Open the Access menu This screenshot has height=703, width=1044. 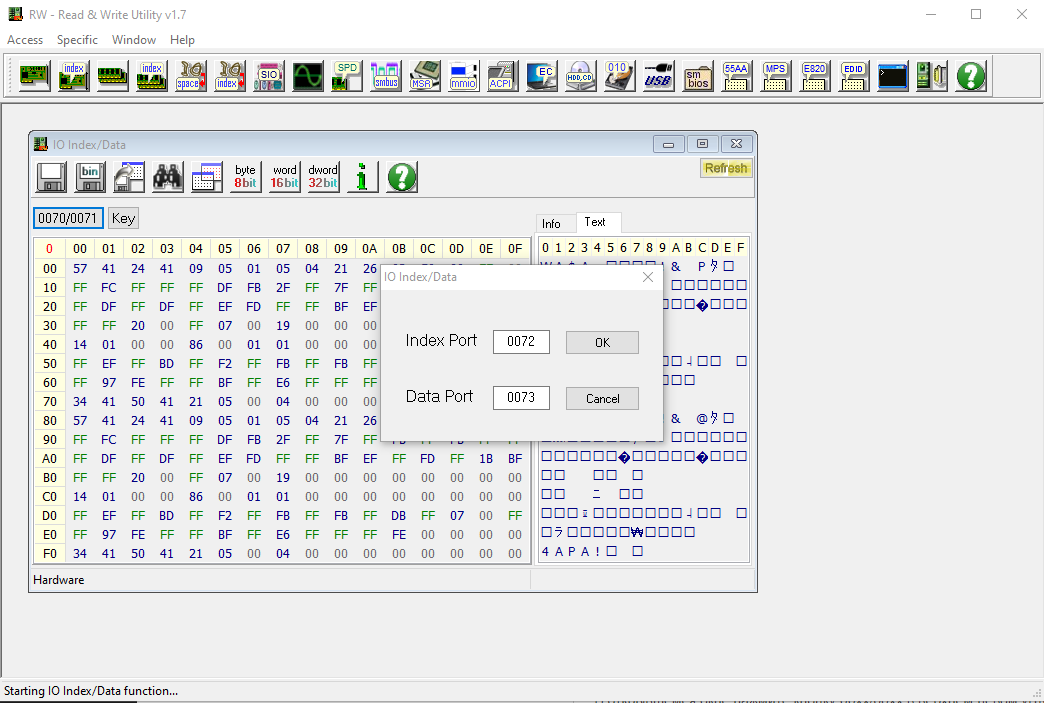(25, 40)
